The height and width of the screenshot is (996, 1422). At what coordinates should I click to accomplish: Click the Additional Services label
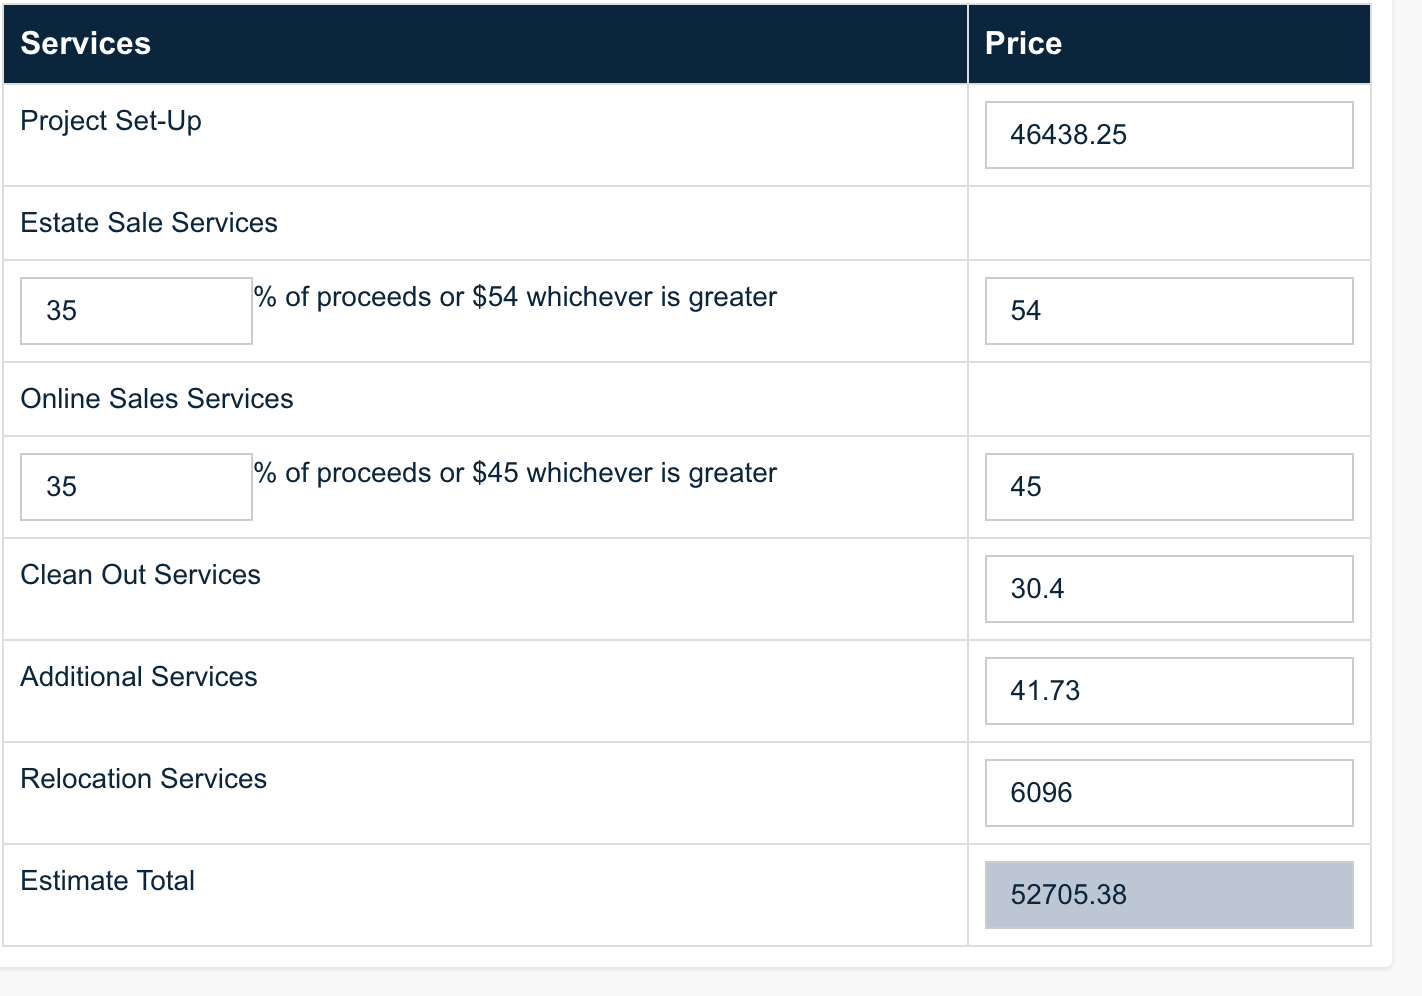coord(139,677)
